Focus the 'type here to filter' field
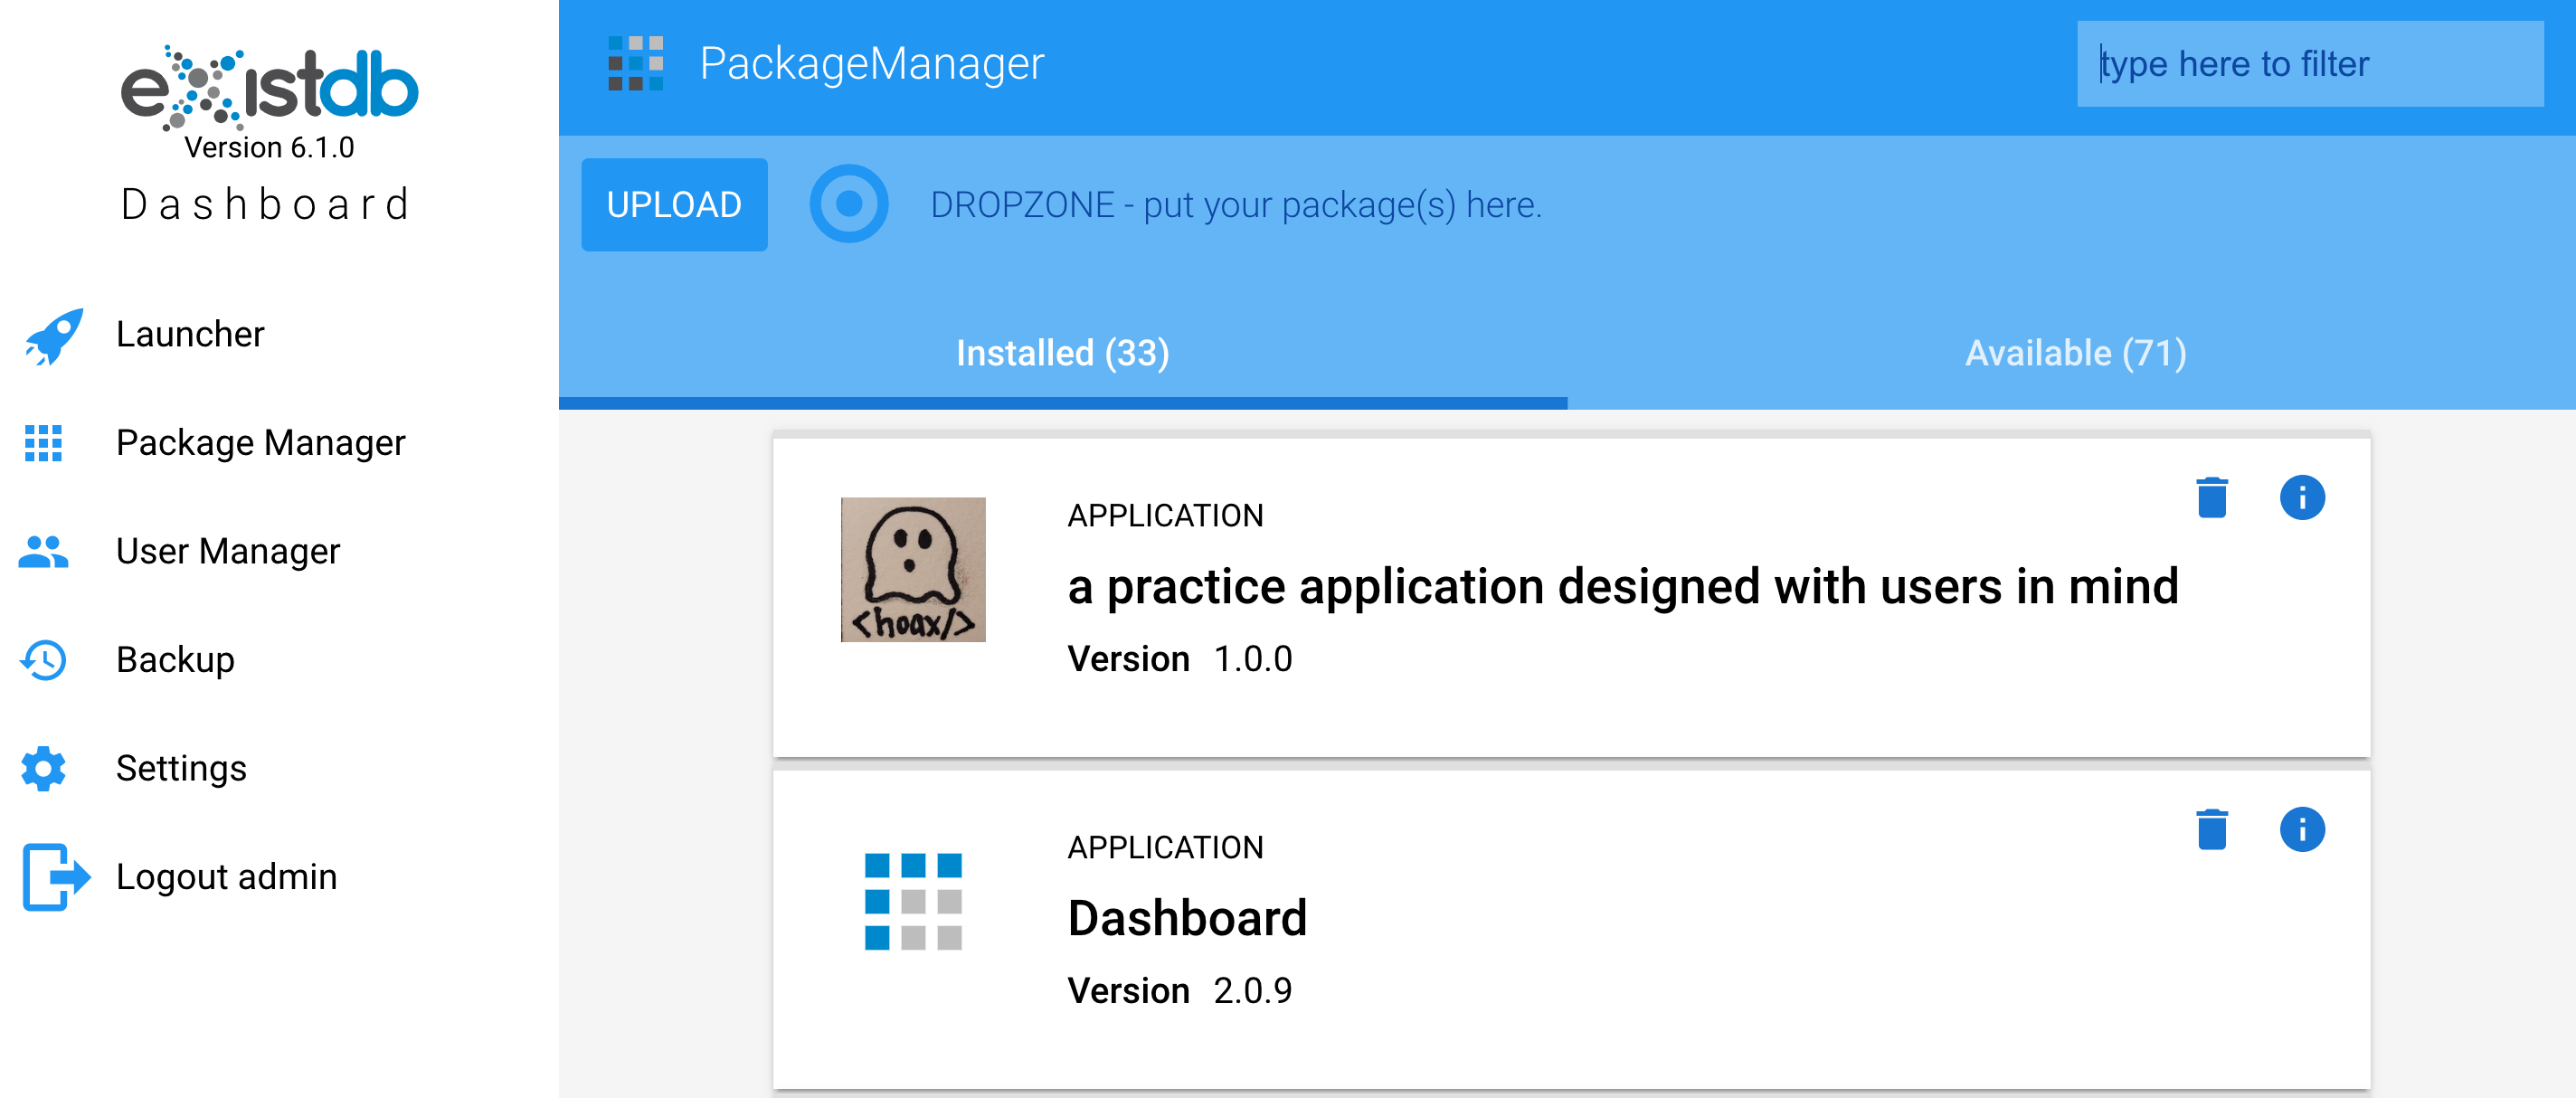Viewport: 2576px width, 1098px height. pyautogui.click(x=2310, y=64)
